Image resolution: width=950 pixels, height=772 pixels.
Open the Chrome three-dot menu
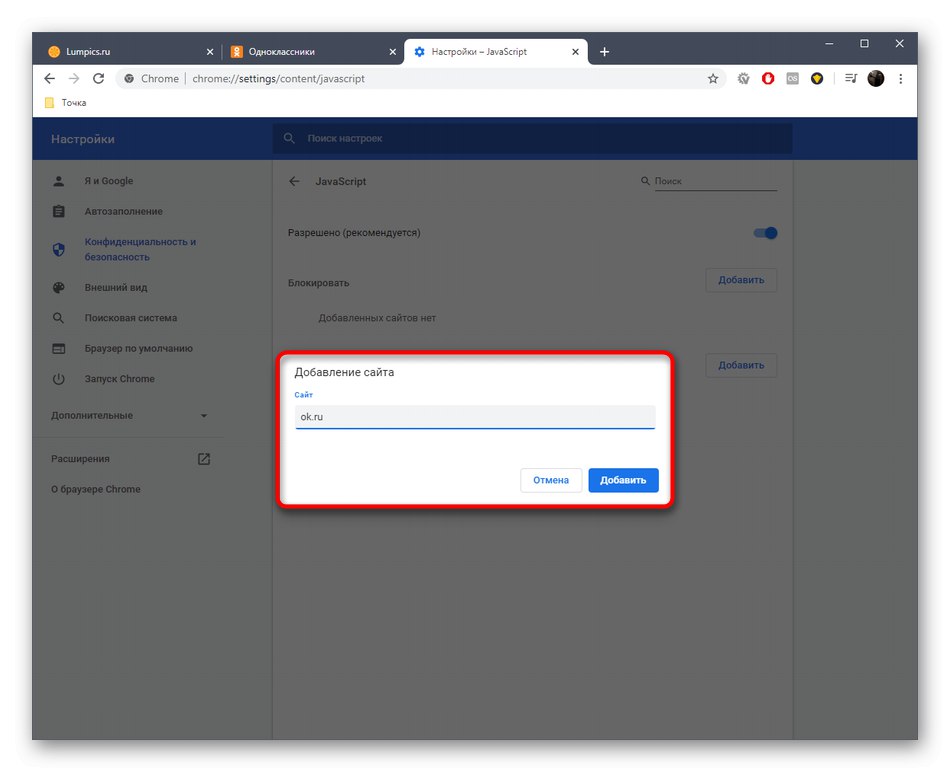click(901, 78)
